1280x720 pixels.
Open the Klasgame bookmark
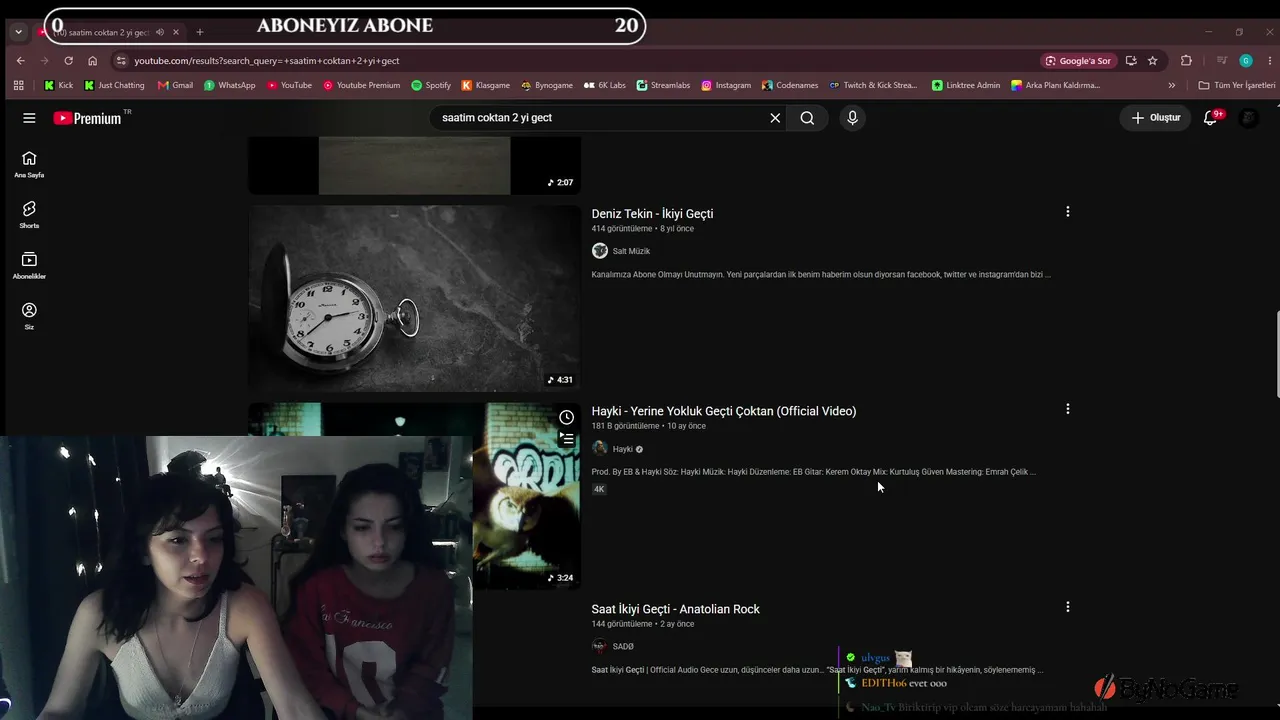click(x=485, y=85)
